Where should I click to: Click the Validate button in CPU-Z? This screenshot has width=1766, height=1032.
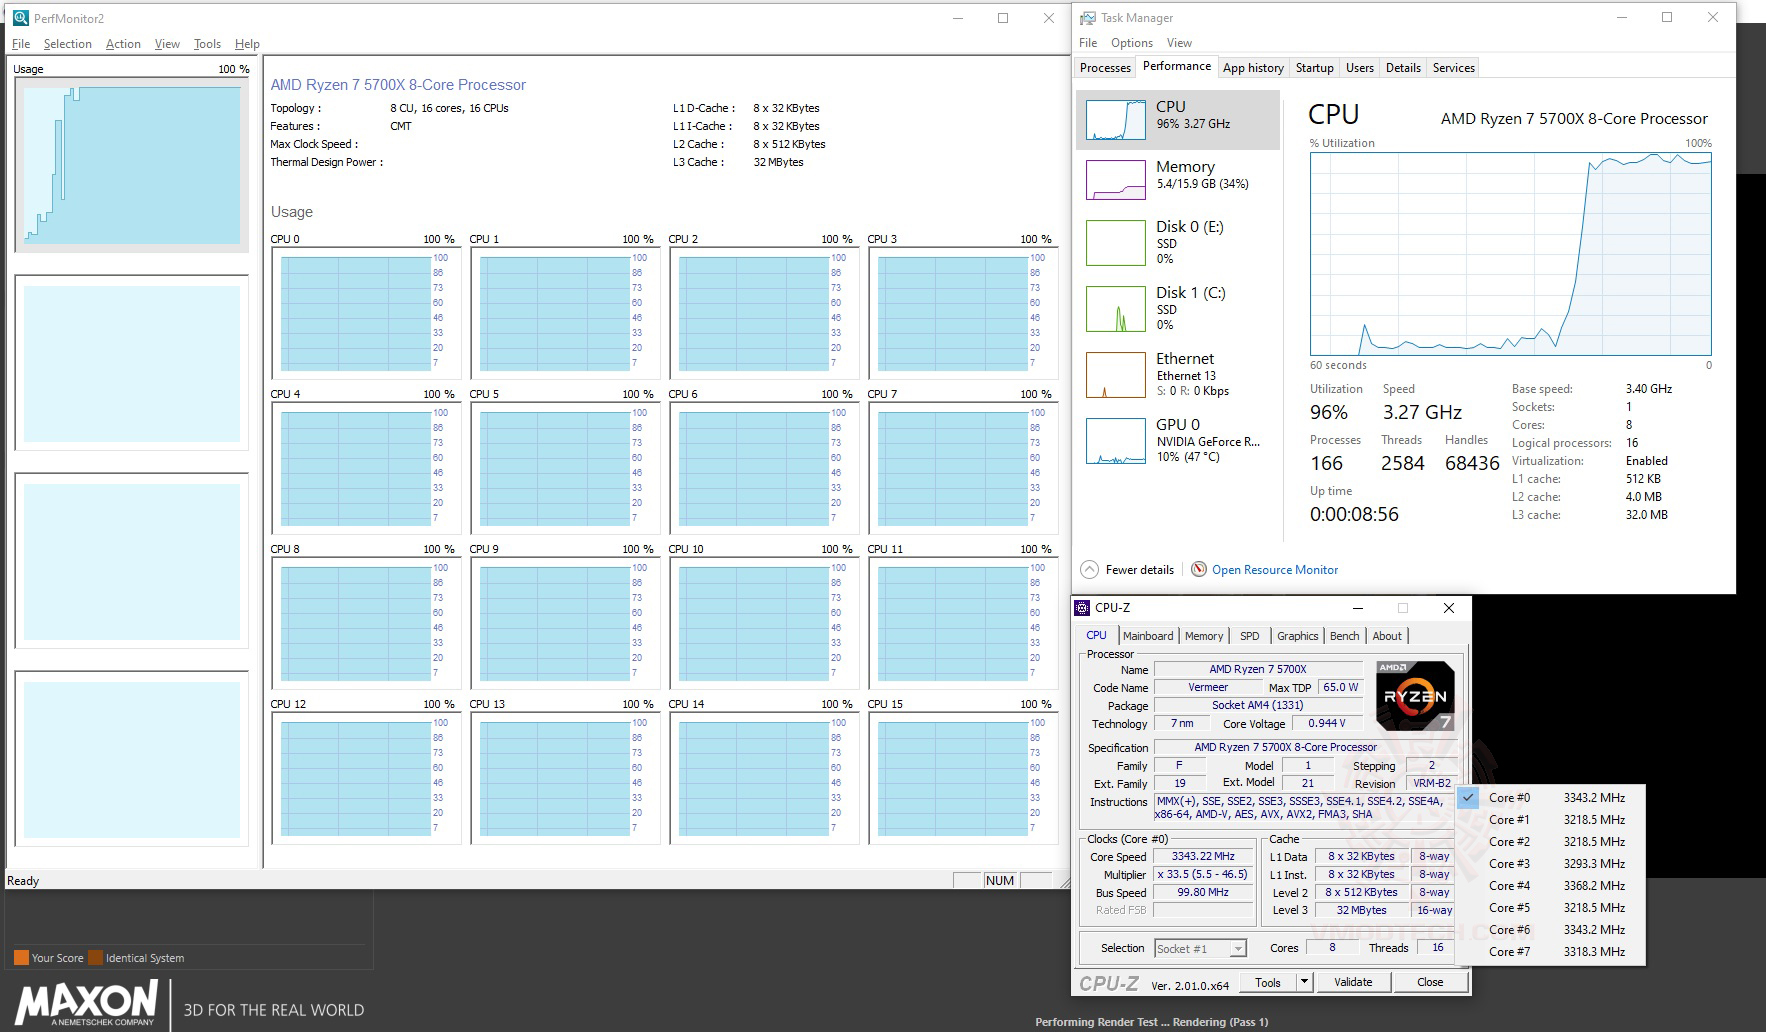click(1353, 982)
